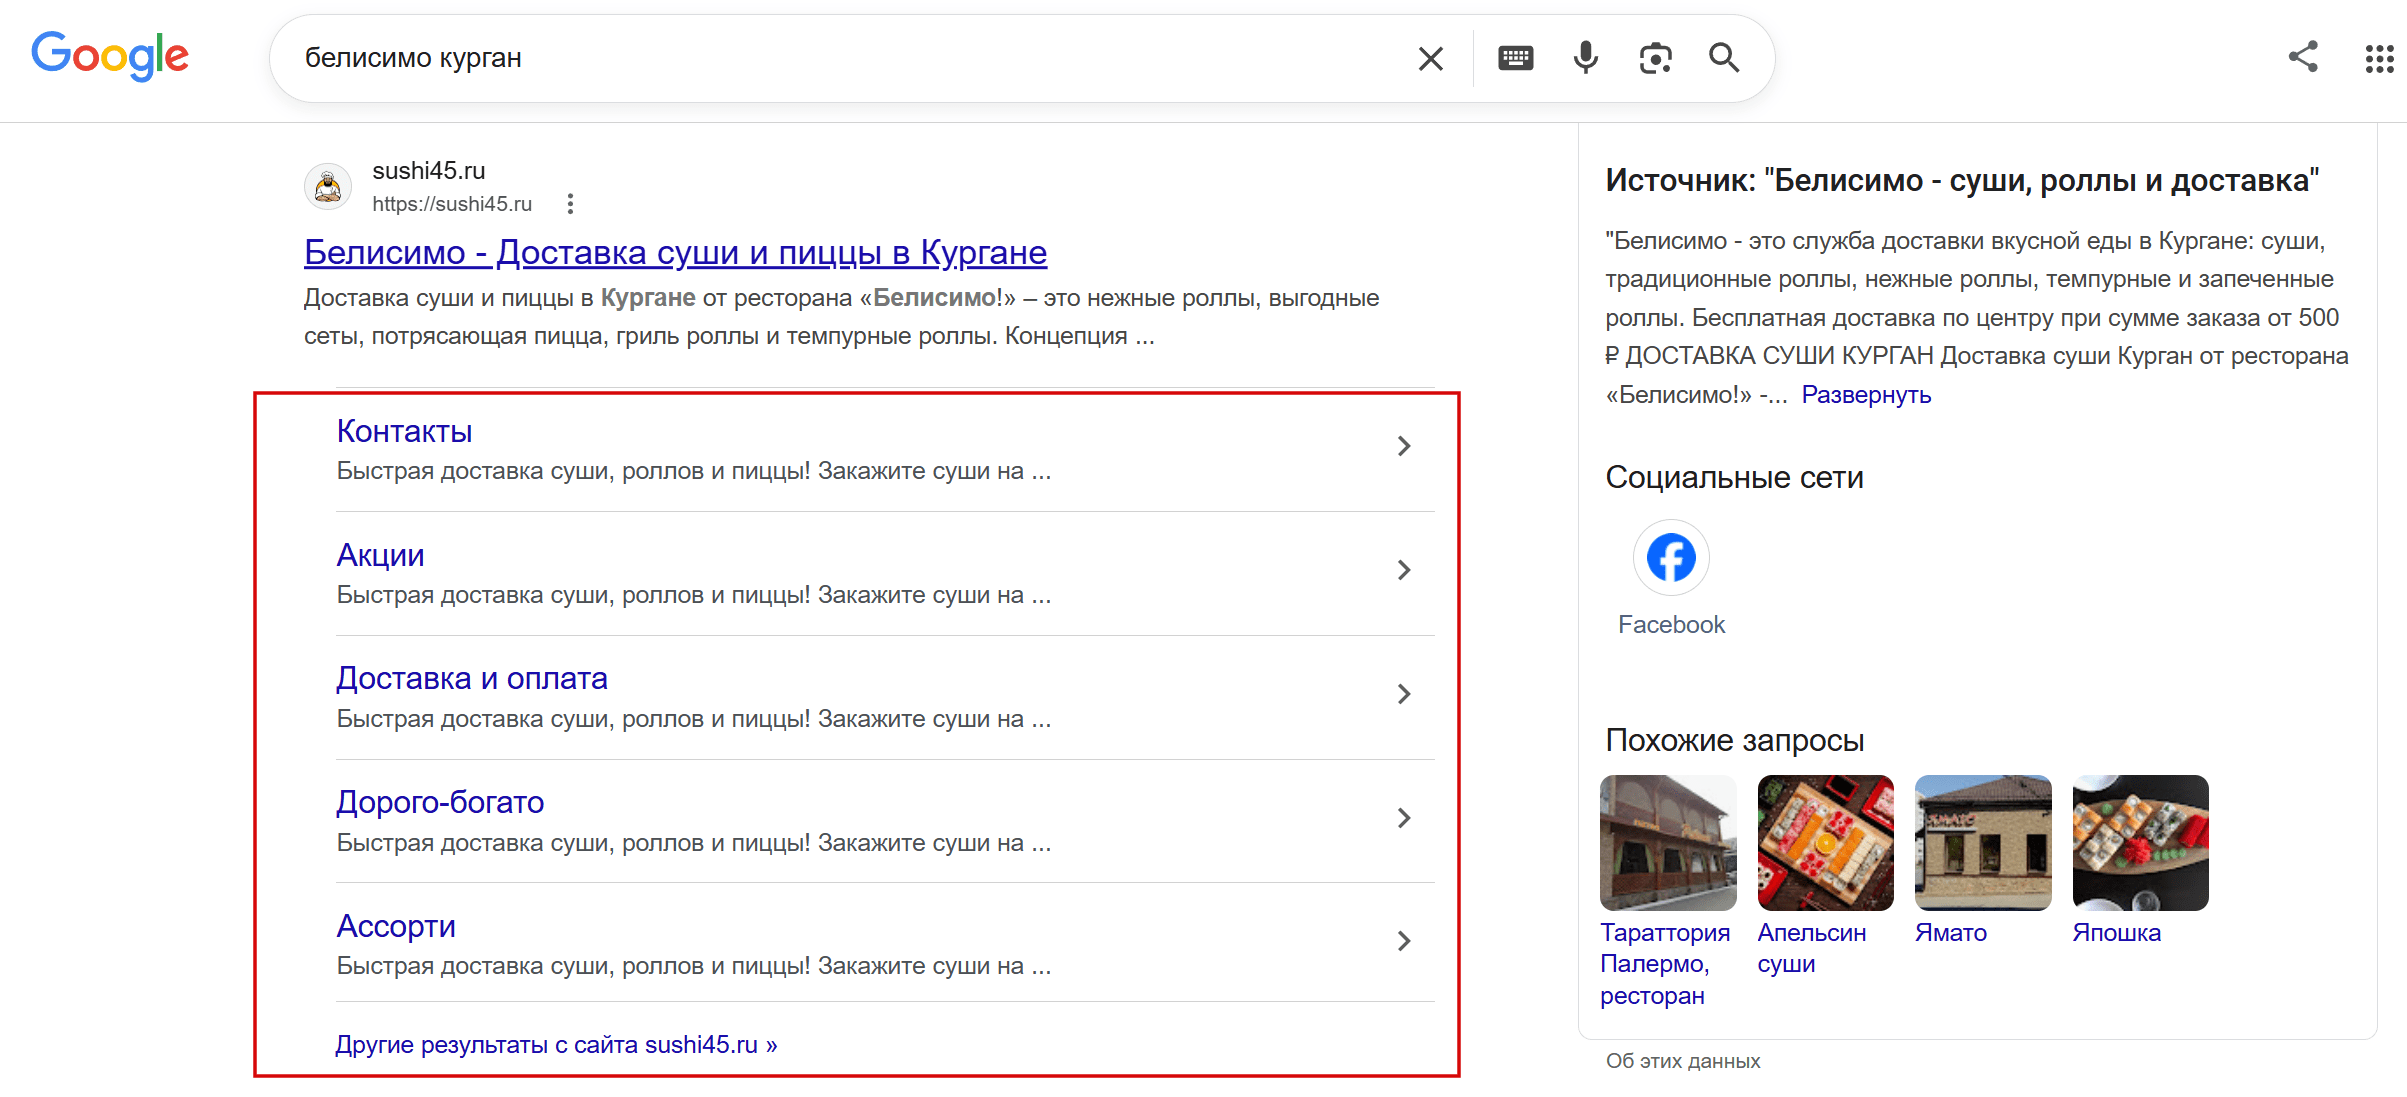The image size is (2407, 1097).
Task: Click the share icon in header
Action: [x=2304, y=56]
